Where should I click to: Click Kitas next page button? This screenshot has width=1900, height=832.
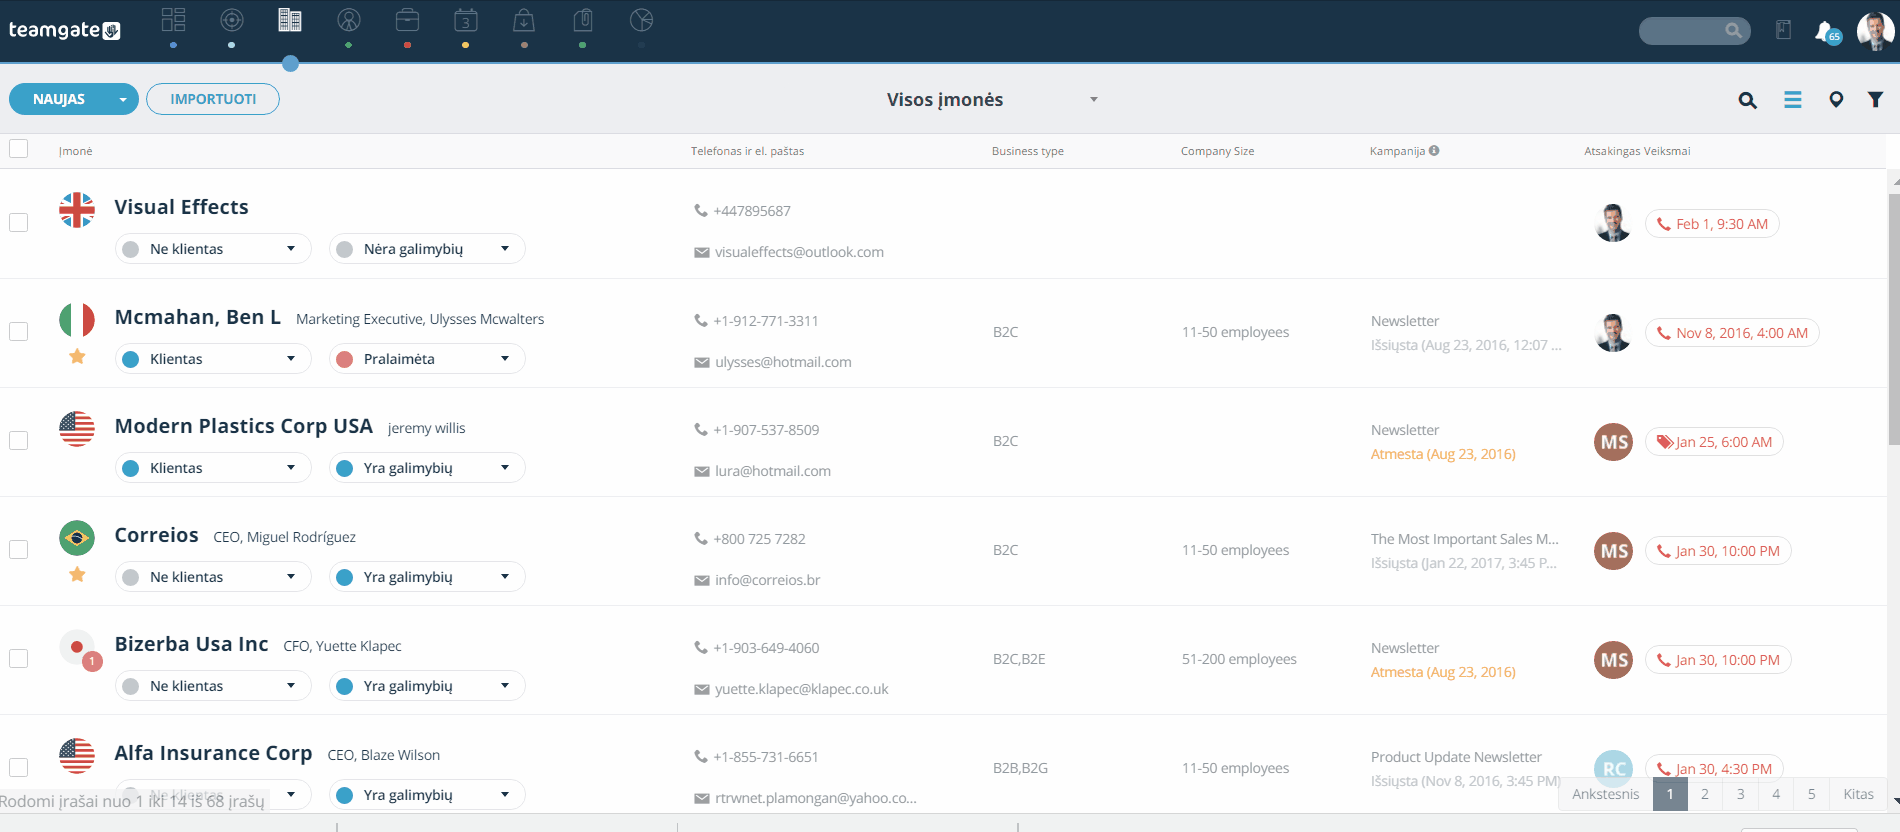click(x=1859, y=794)
